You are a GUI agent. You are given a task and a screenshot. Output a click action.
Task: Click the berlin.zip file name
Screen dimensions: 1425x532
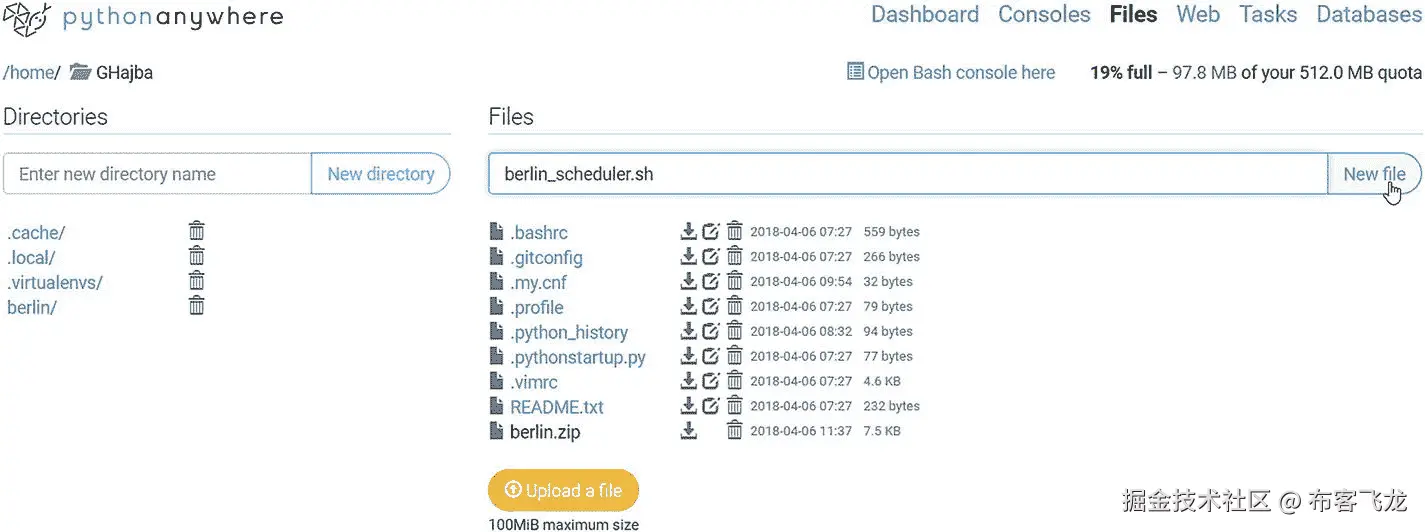[545, 432]
